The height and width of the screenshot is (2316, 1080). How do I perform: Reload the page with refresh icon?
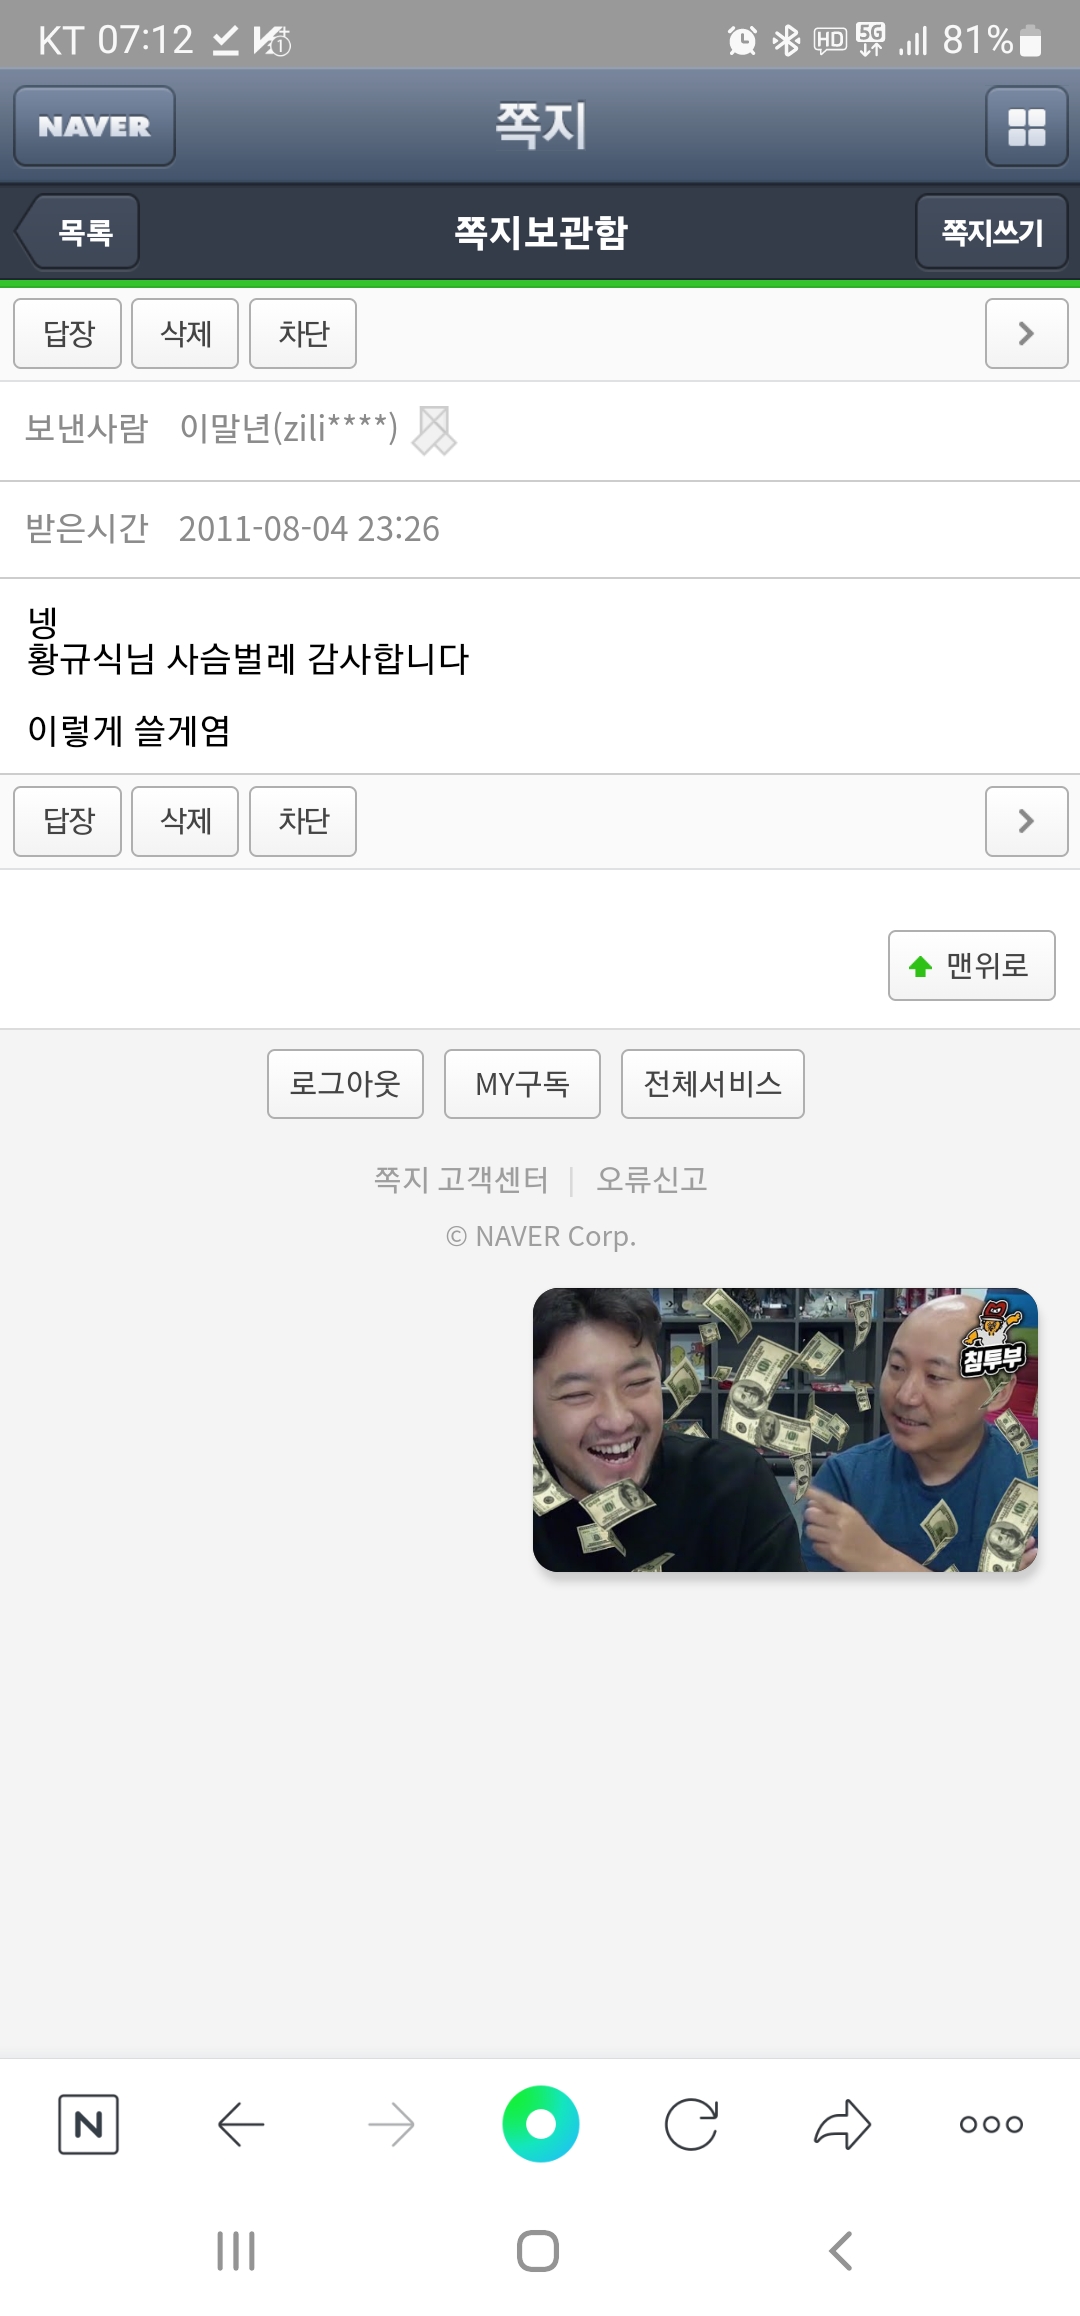click(x=691, y=2124)
